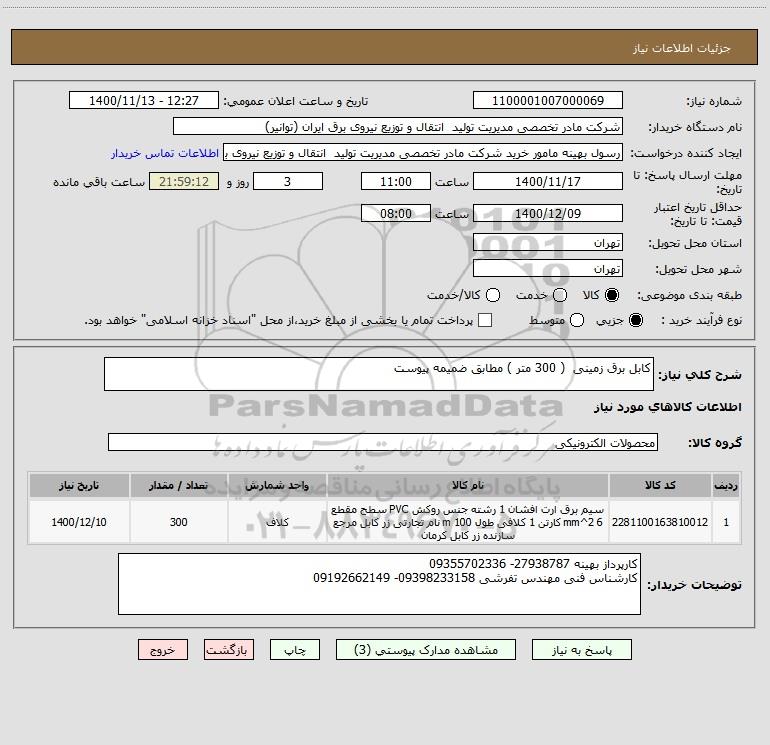Click the کد کالا column header
The height and width of the screenshot is (745, 770).
[x=660, y=485]
